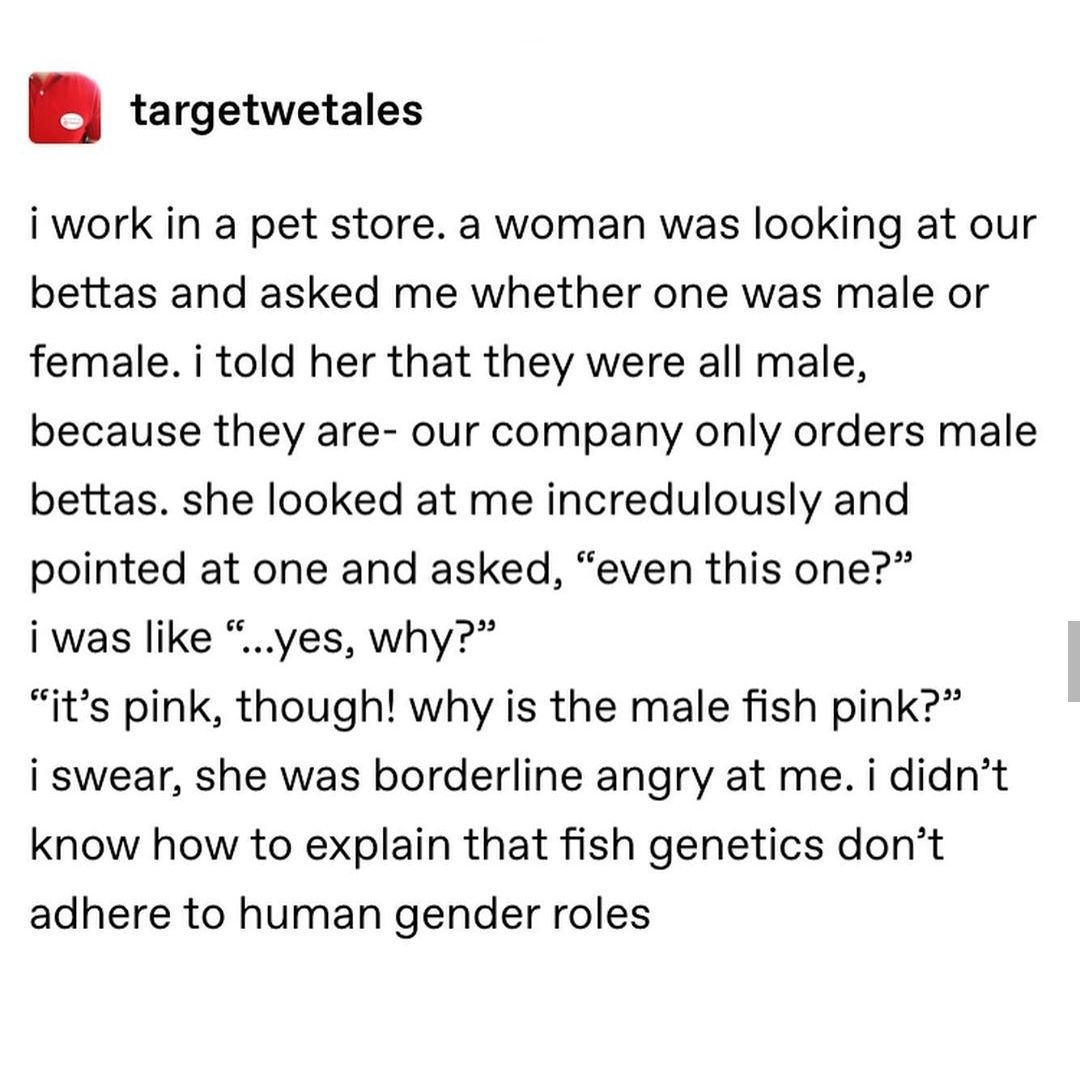Open the targetwetales blog username
Screen dimensions: 1080x1078
277,109
